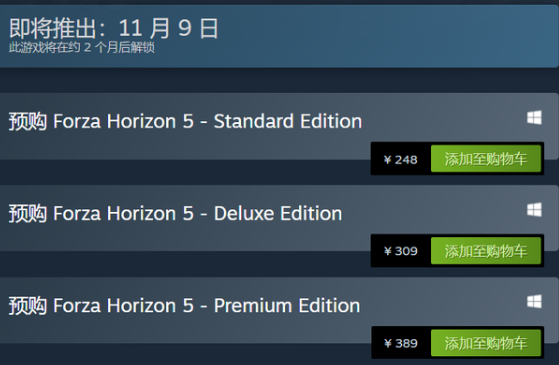559x365 pixels.
Task: Click 预购 text on Premium Edition row
Action: pos(27,306)
